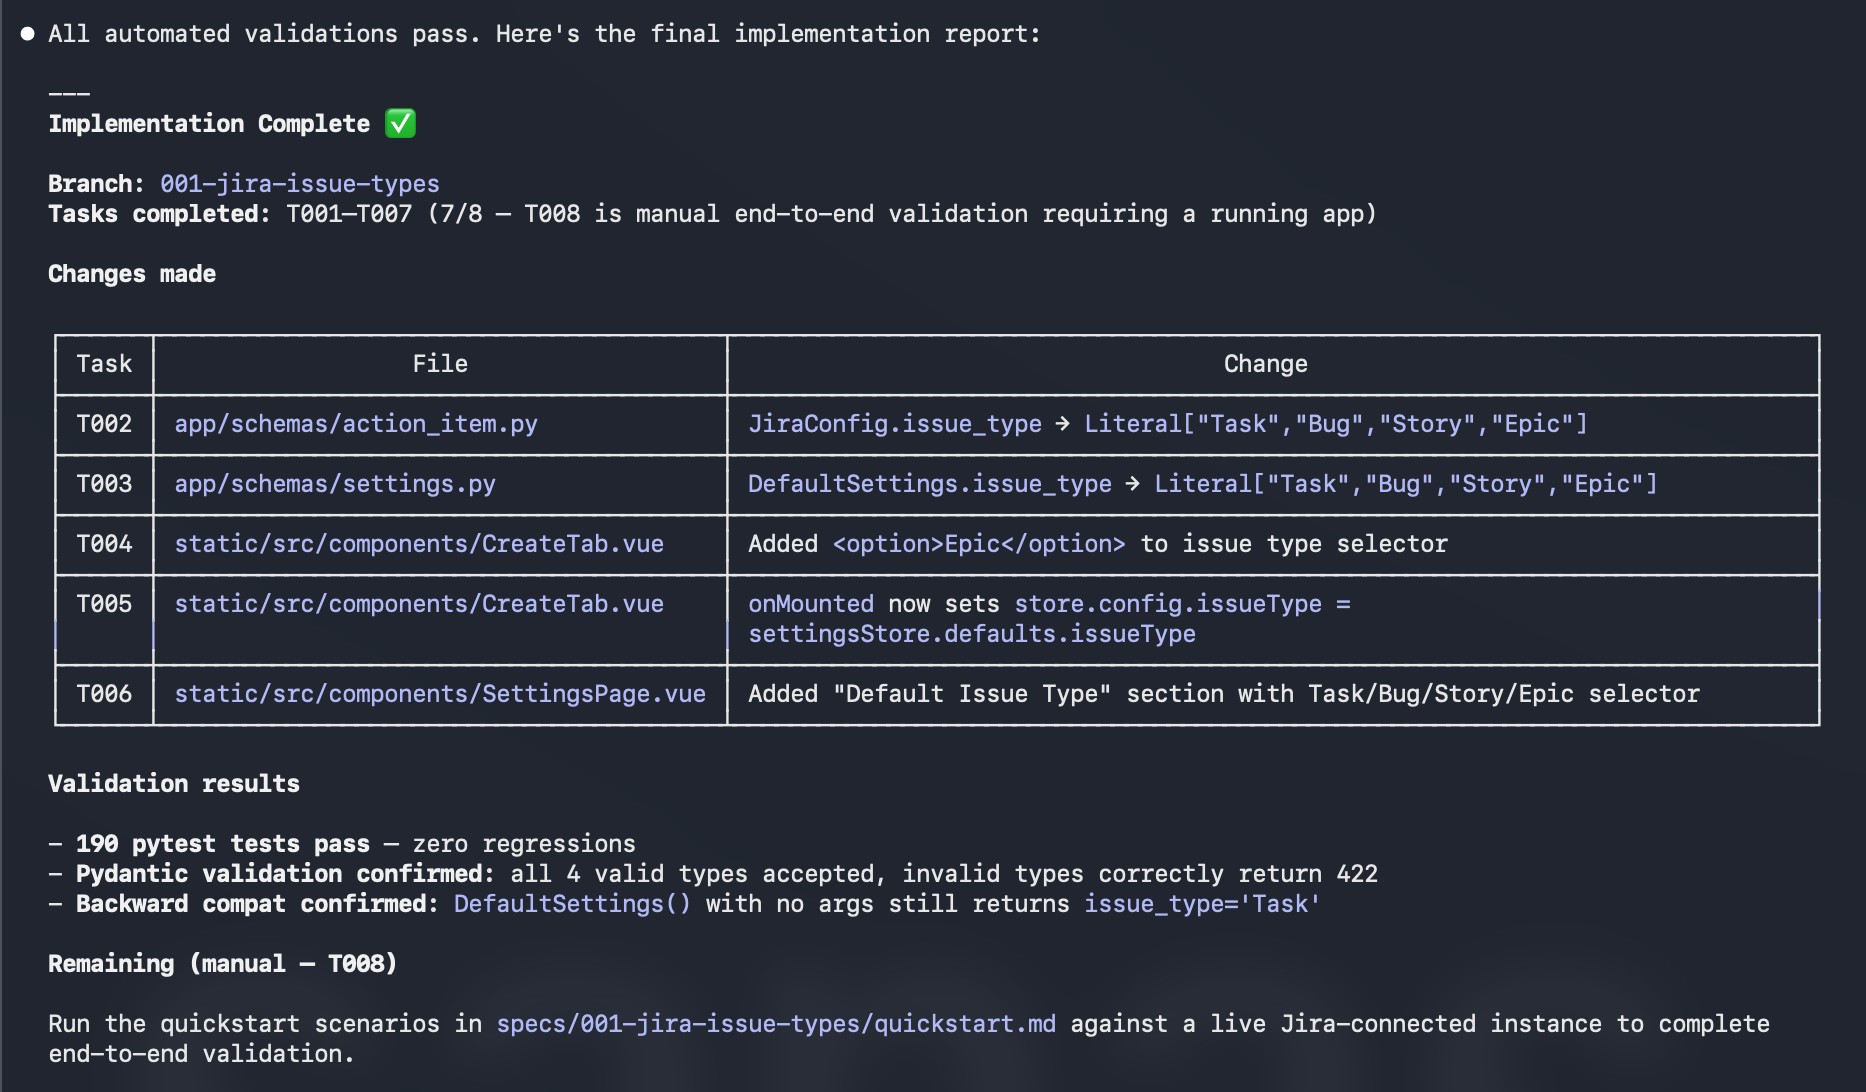Click the File column header

440,364
